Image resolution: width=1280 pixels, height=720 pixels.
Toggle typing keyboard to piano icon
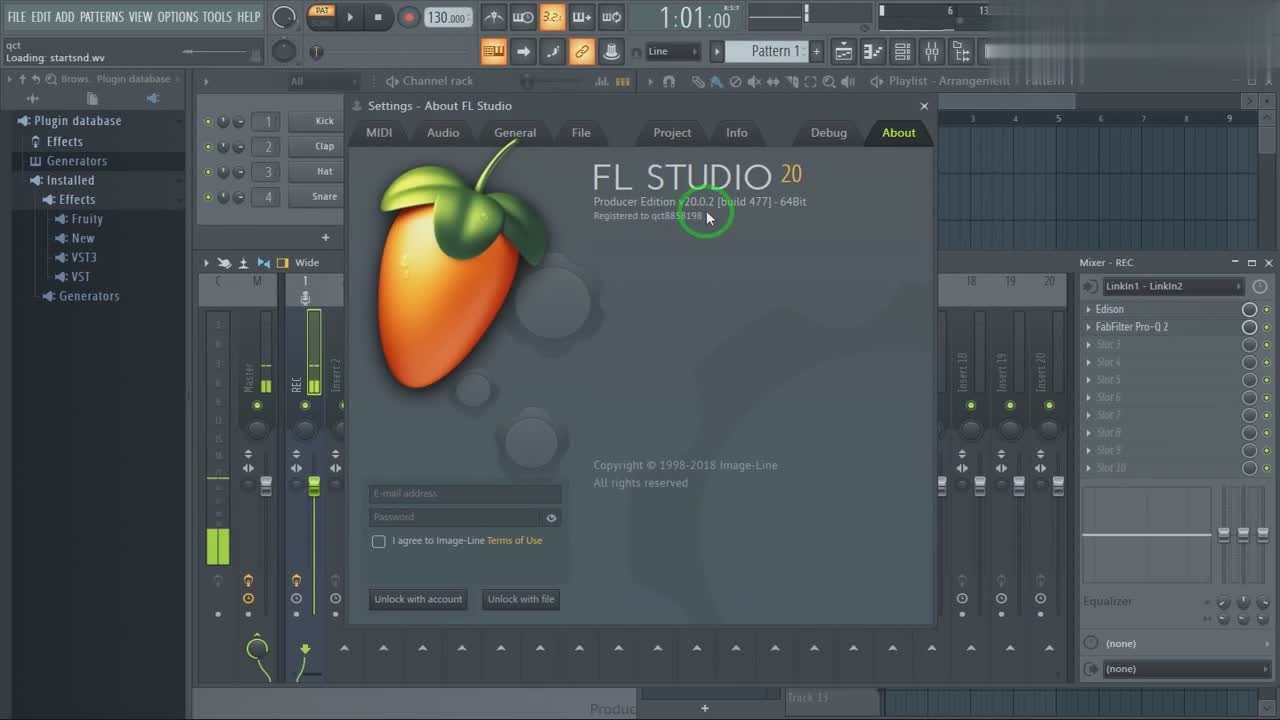tap(493, 52)
